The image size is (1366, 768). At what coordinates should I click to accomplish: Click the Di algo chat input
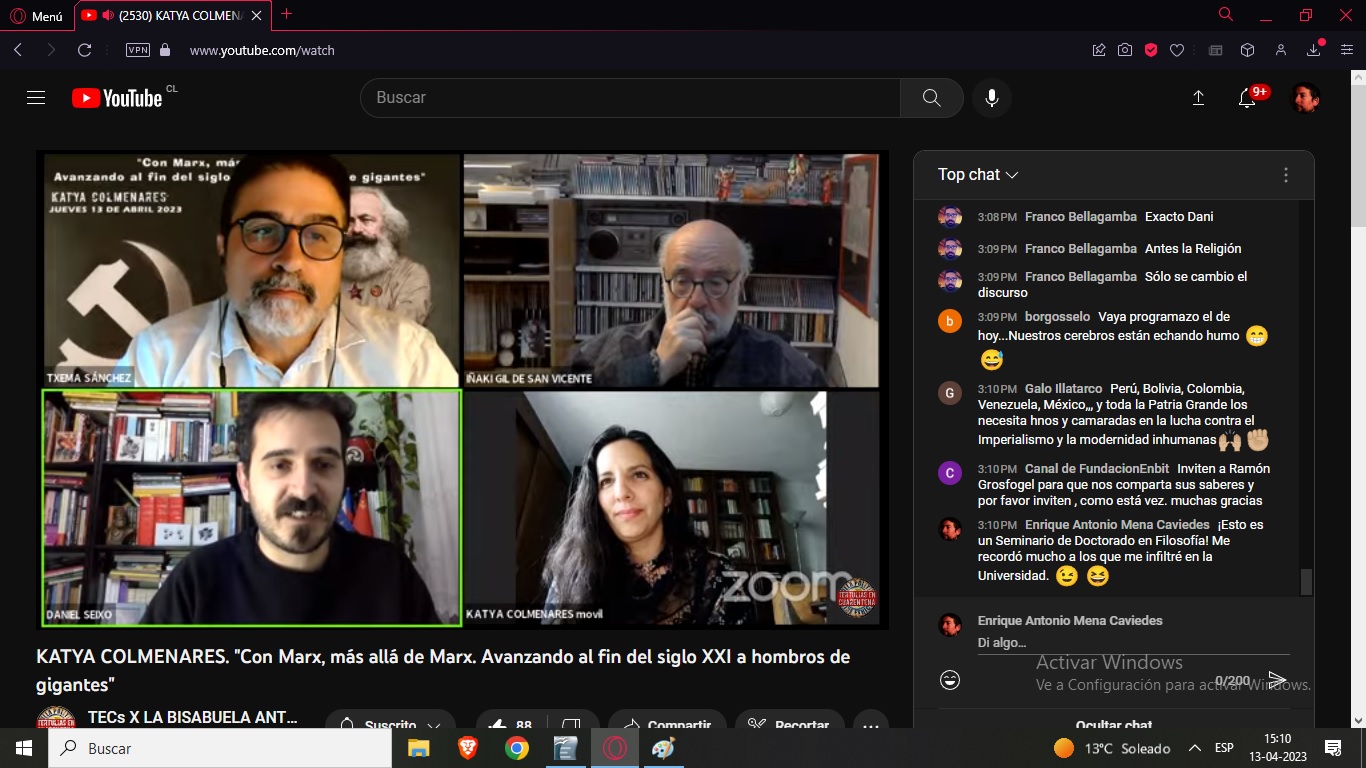1133,643
